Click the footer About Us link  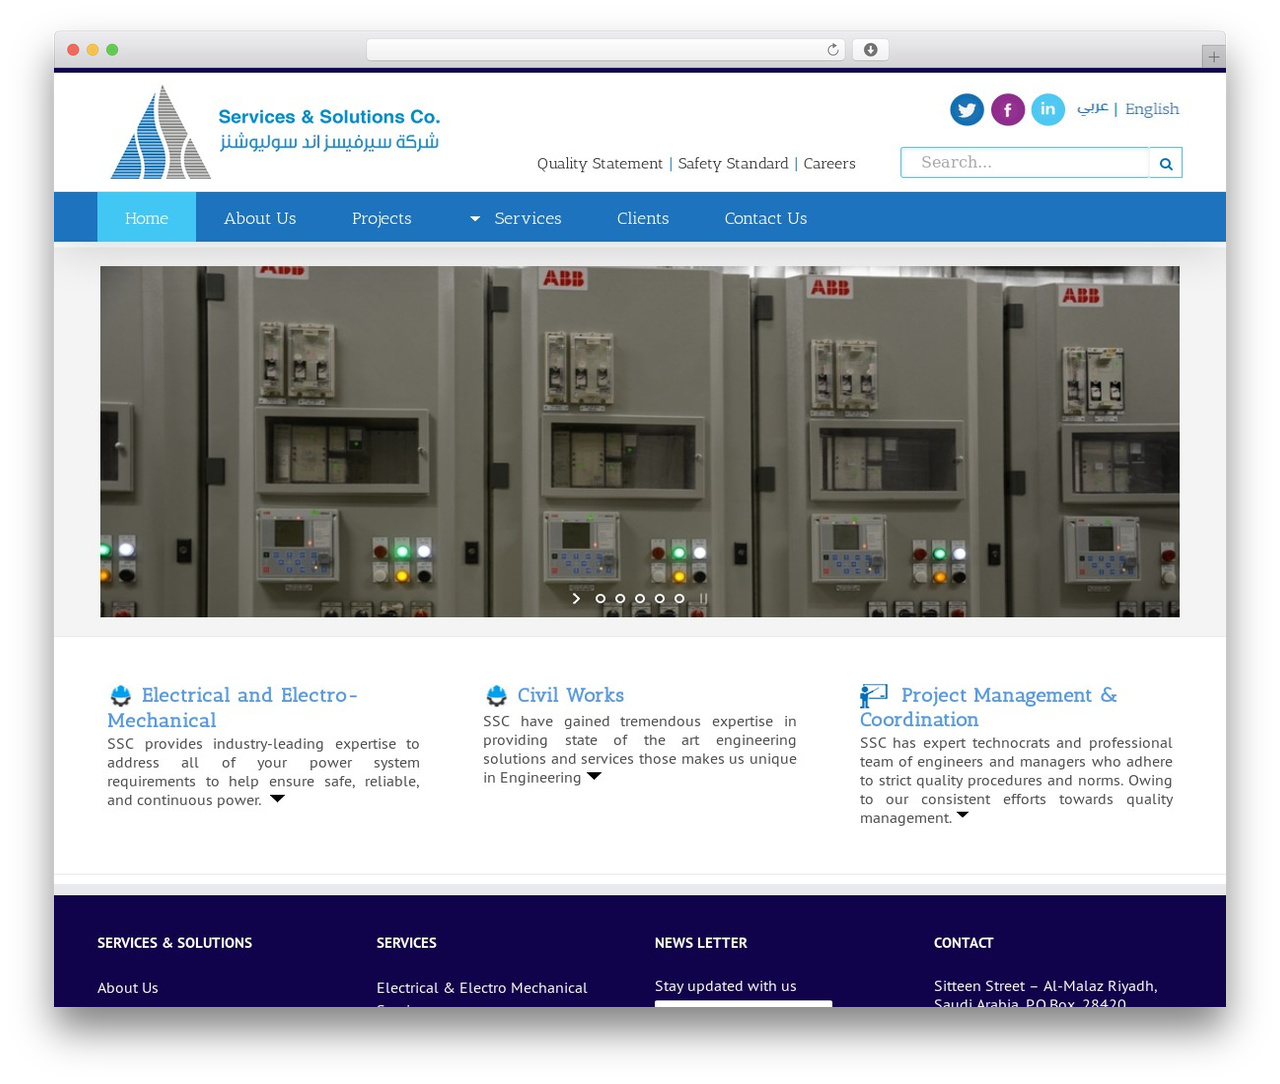tap(128, 988)
